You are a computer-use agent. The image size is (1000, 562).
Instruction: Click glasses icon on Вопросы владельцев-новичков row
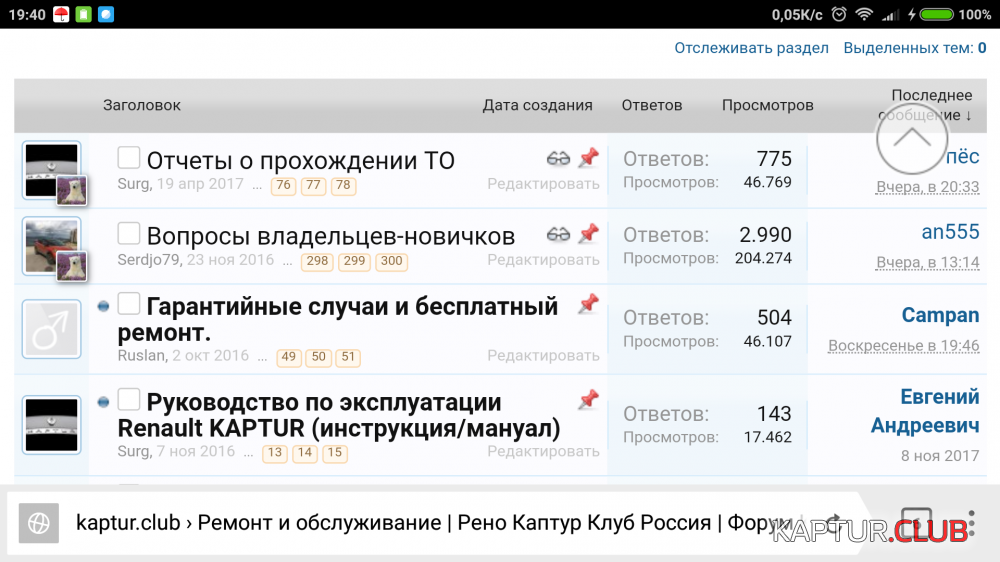[558, 234]
